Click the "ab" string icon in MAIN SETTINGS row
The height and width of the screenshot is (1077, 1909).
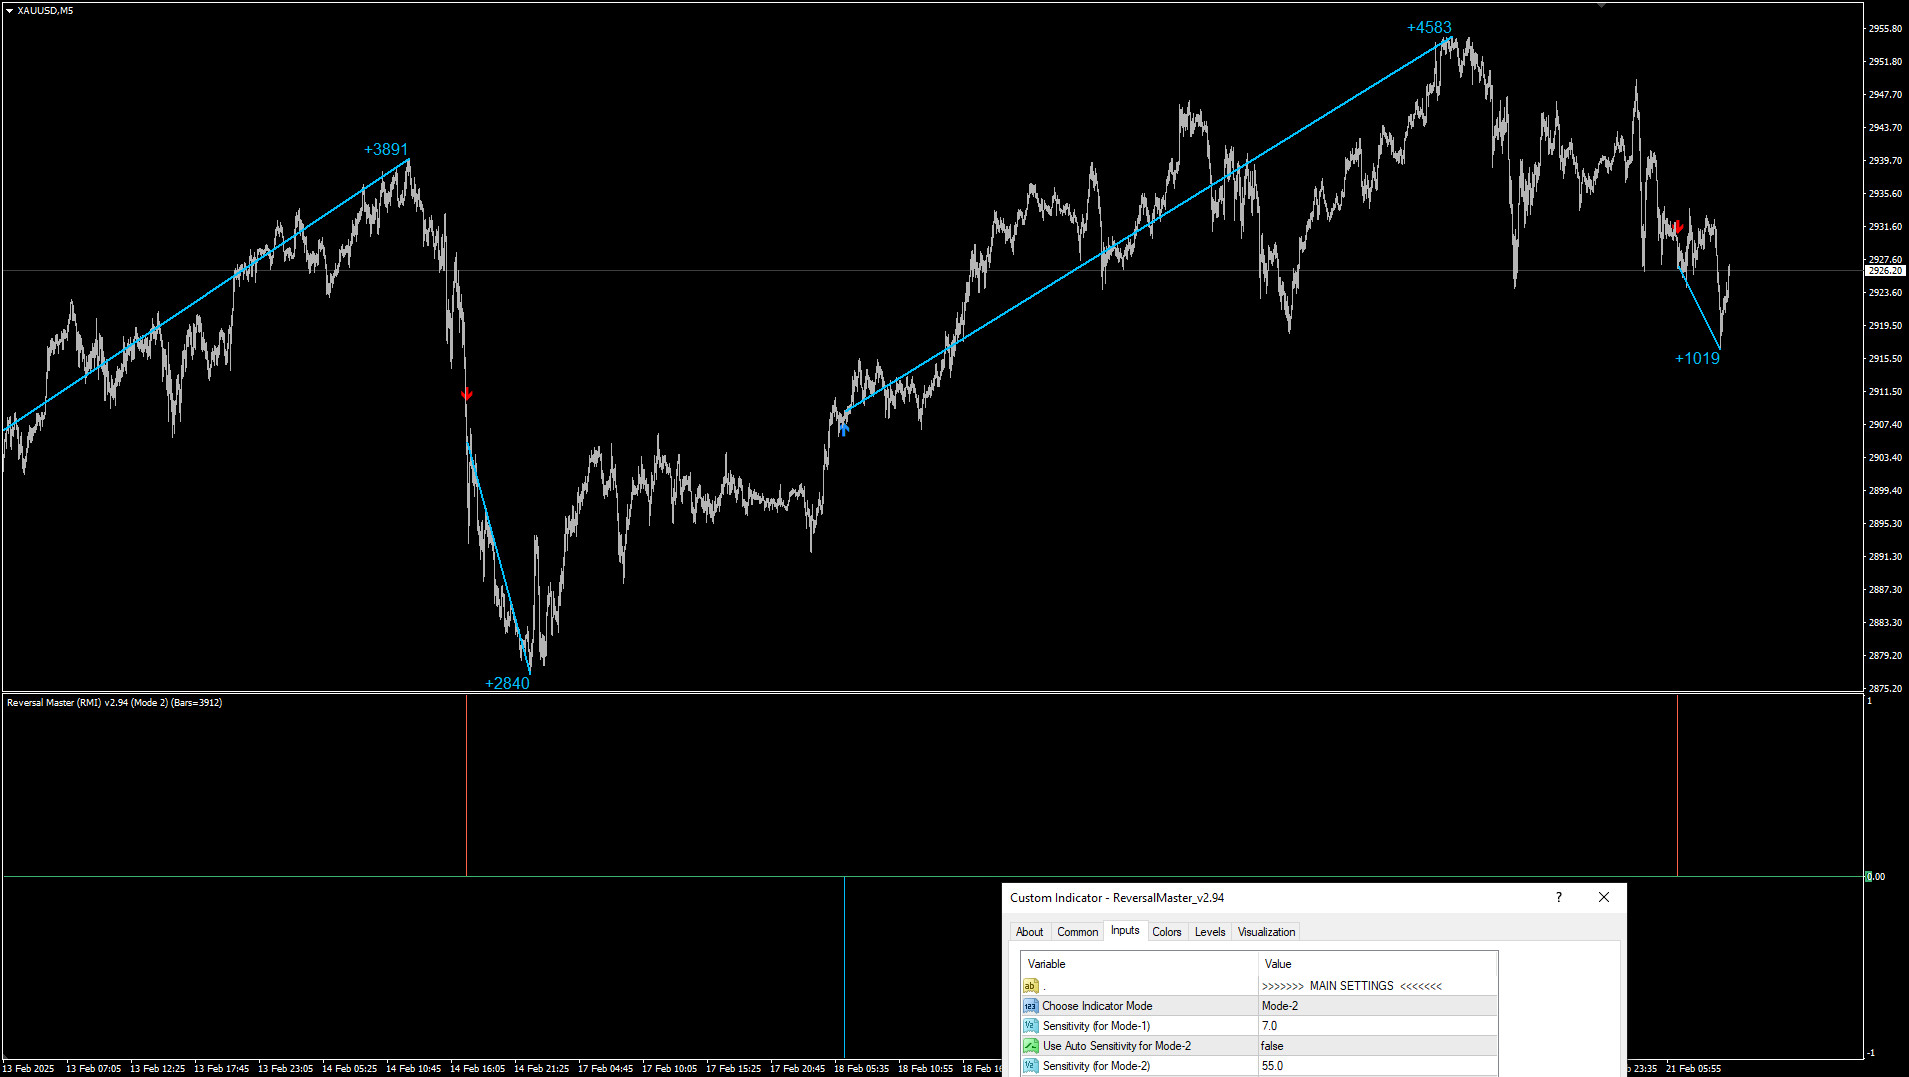1031,985
